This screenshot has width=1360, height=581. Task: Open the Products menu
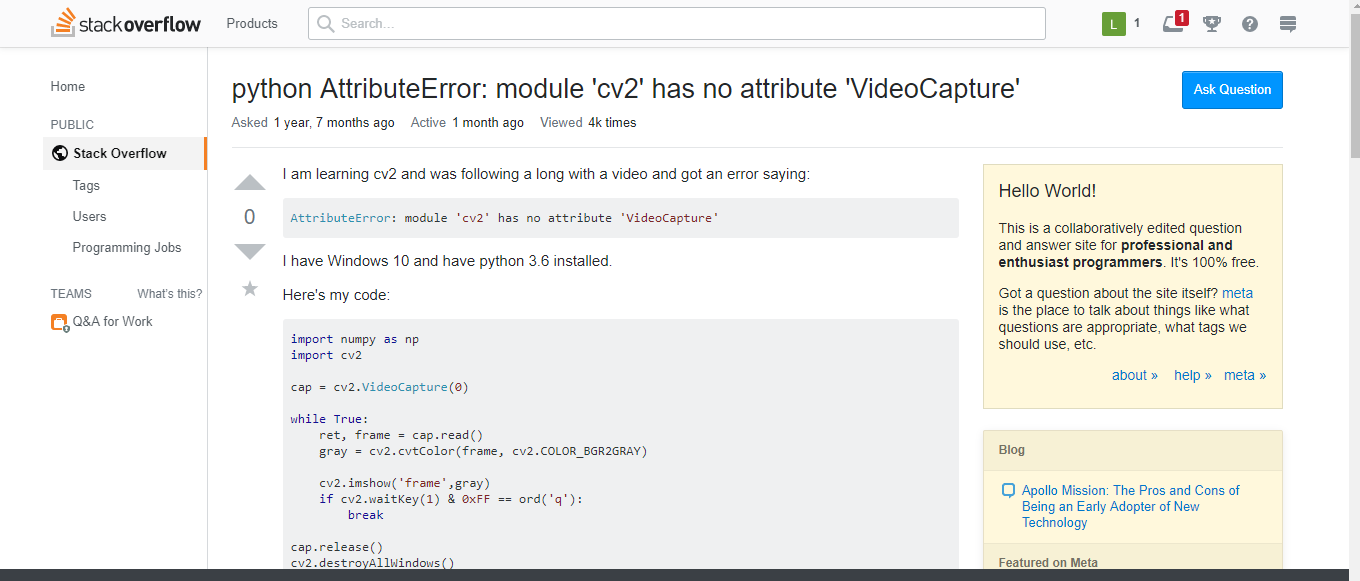click(x=252, y=23)
